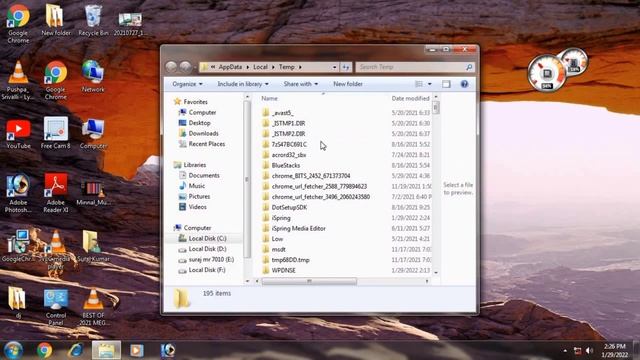
Task: Open the Minnal_Mu video file icon
Action: point(93,193)
